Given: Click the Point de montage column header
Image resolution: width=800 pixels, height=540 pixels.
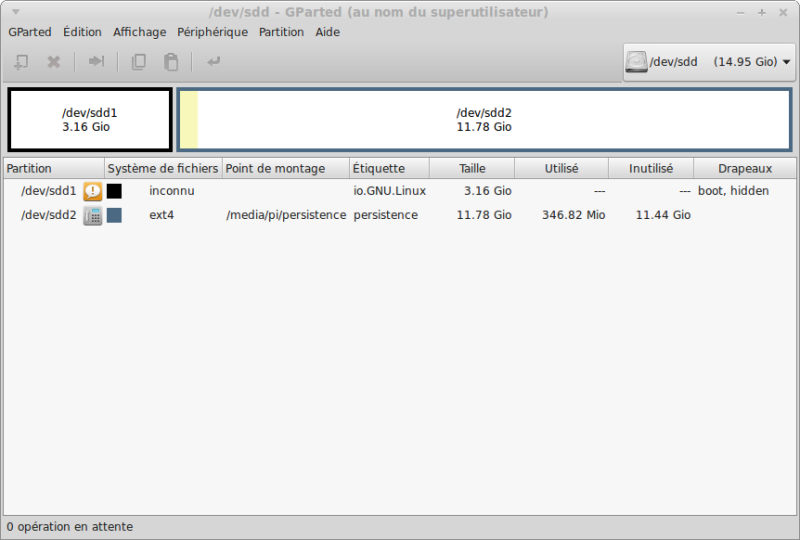Looking at the screenshot, I should [x=286, y=168].
